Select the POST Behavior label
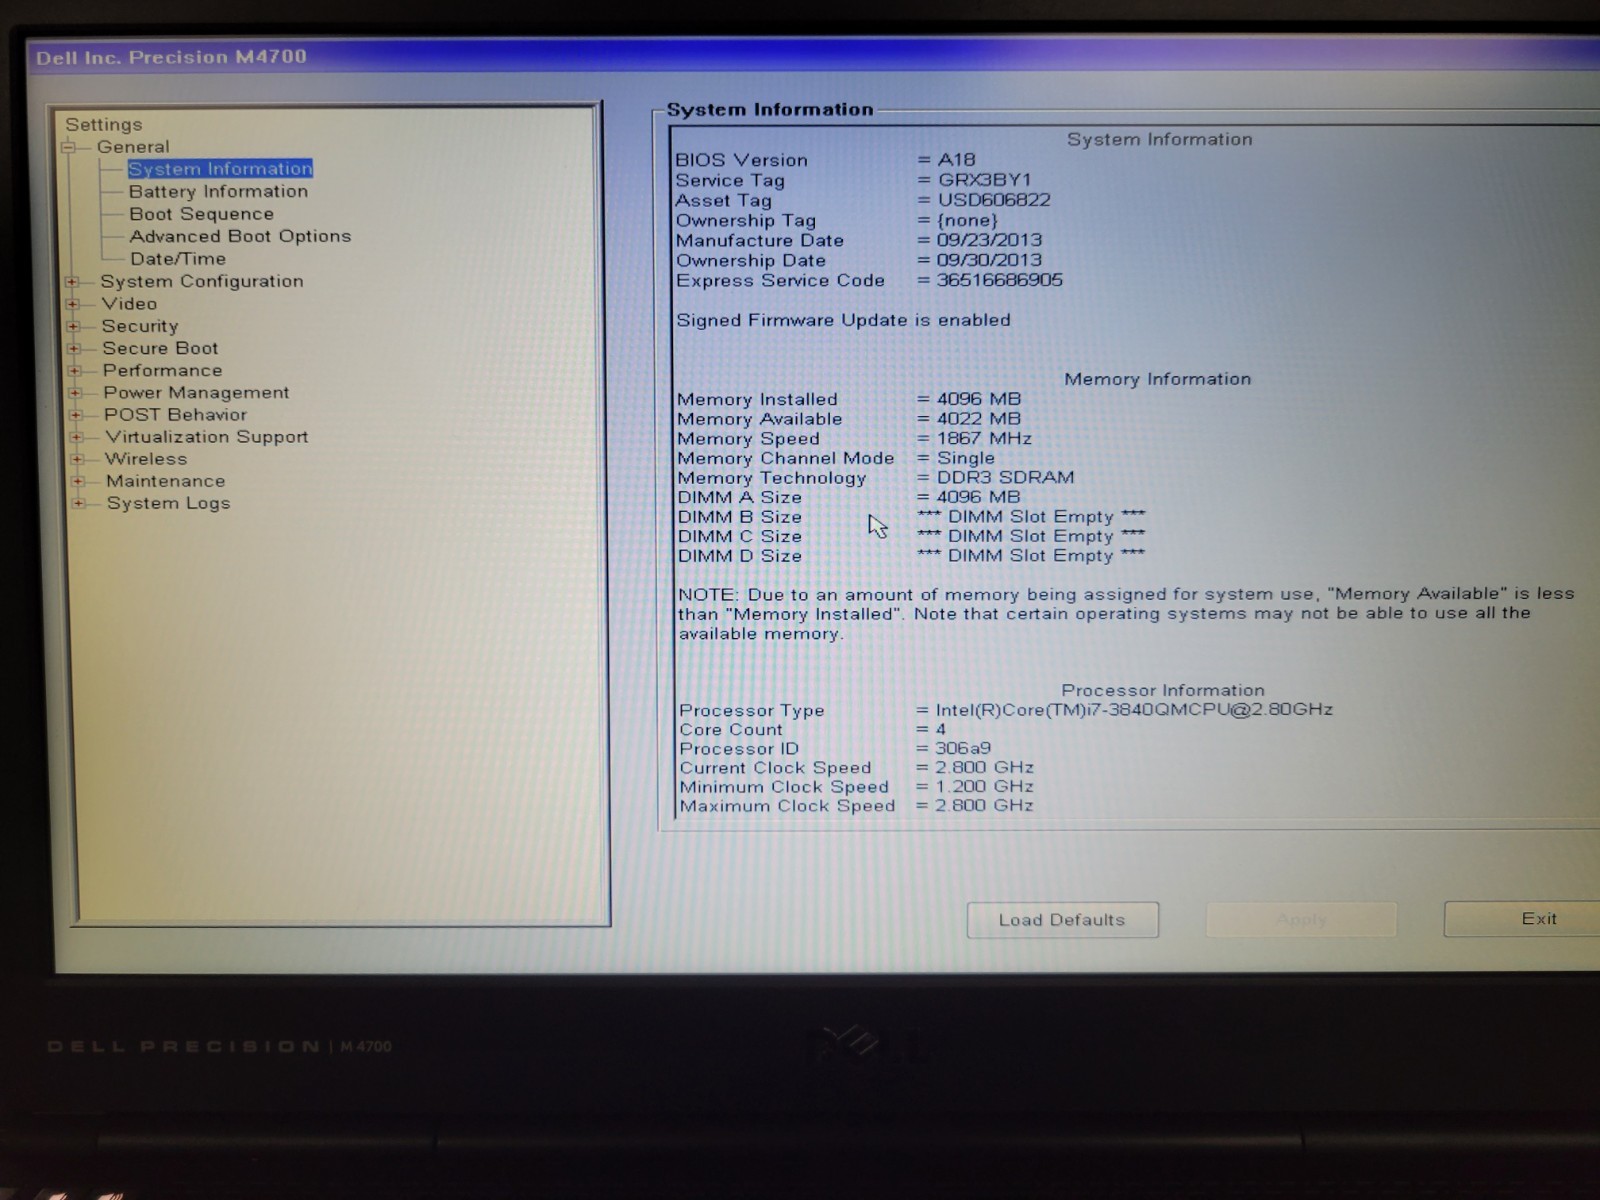The height and width of the screenshot is (1200, 1600). (175, 414)
